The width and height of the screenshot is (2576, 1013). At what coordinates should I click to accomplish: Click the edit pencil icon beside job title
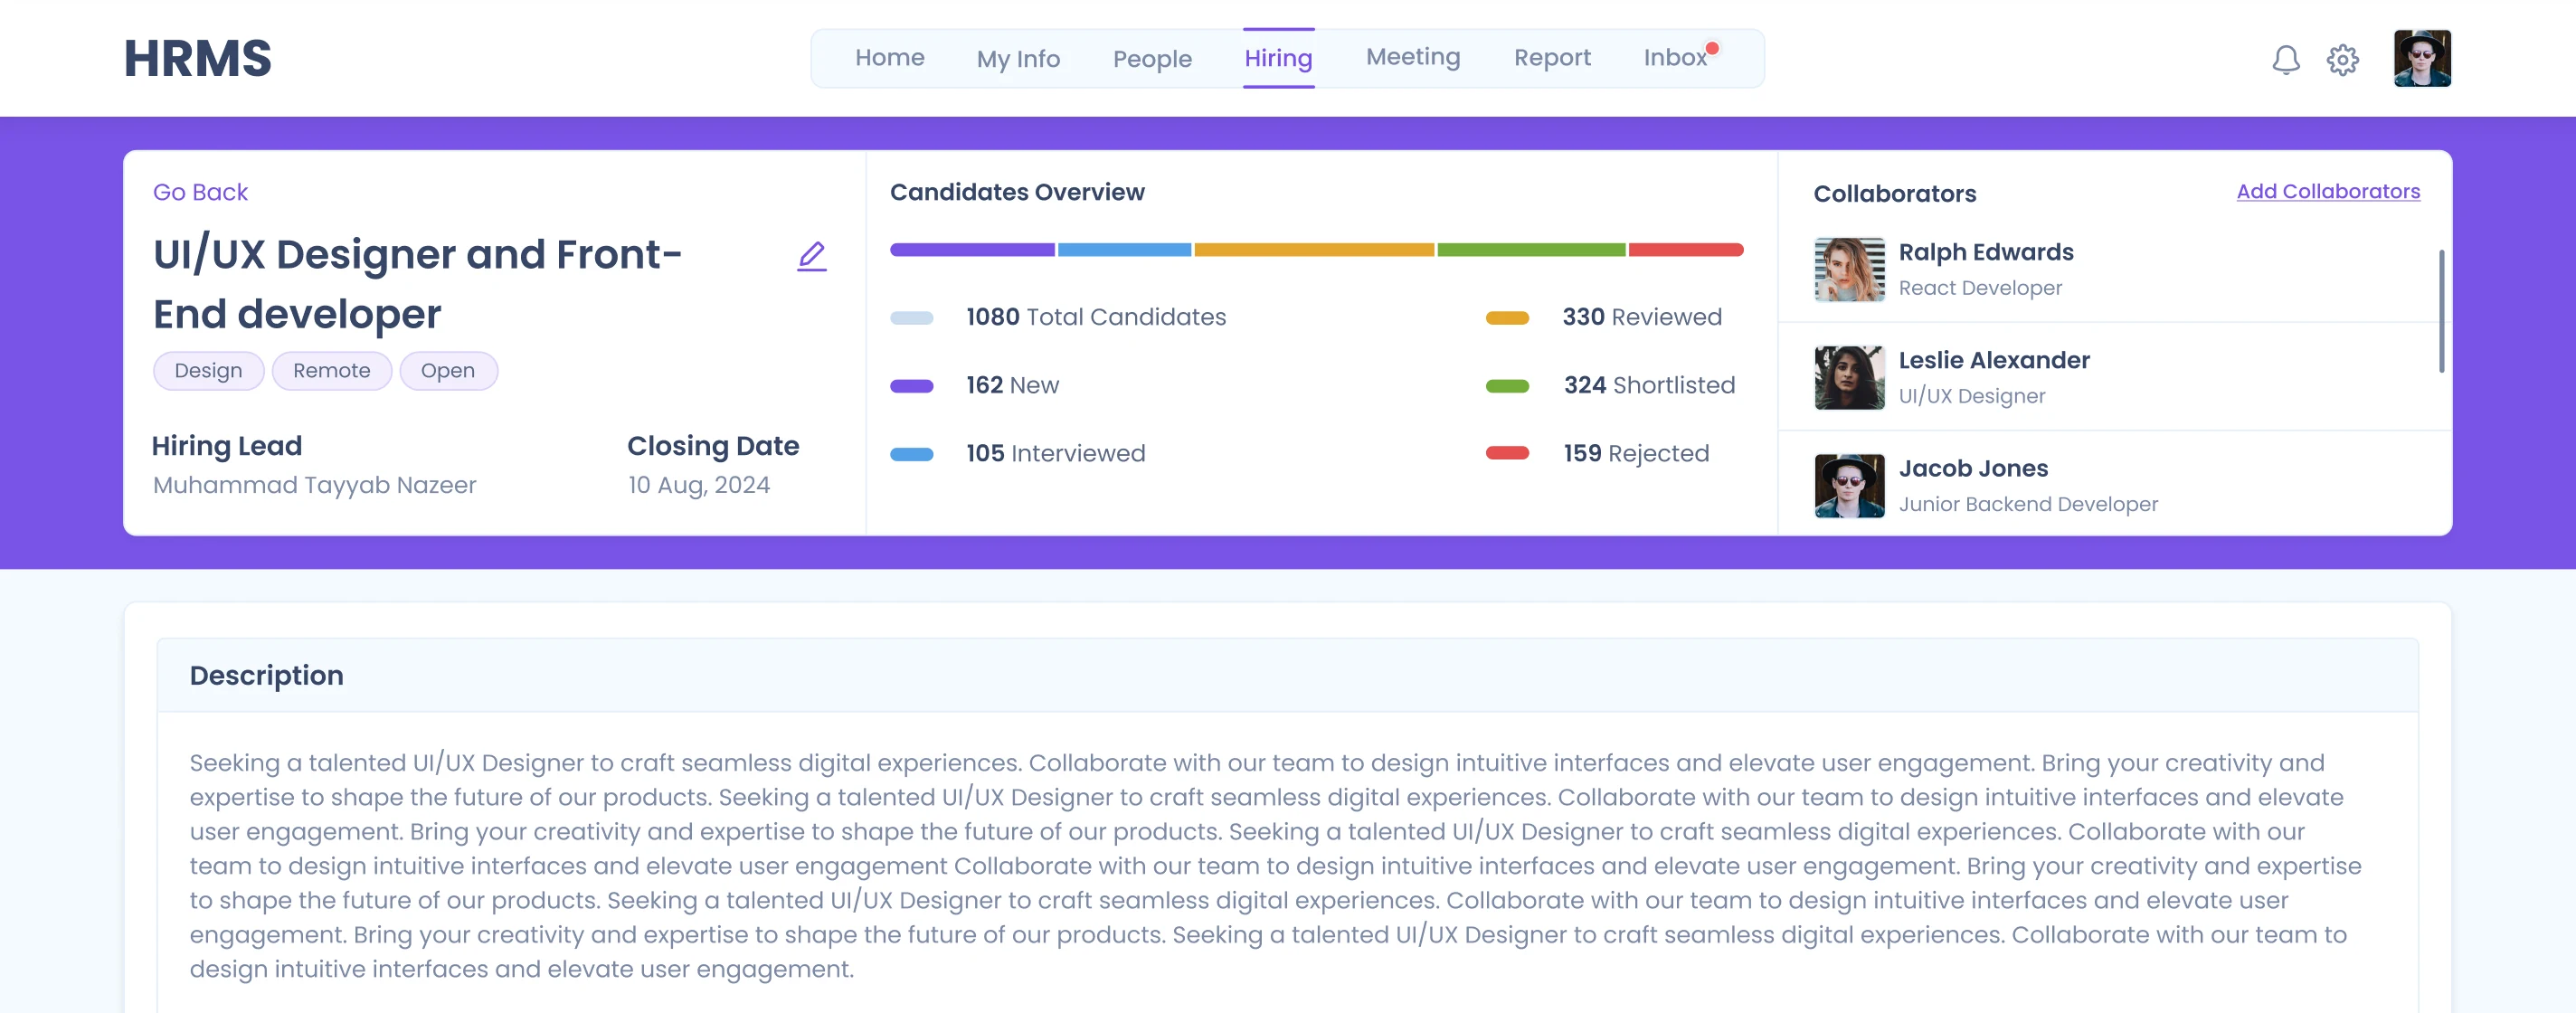(x=812, y=256)
